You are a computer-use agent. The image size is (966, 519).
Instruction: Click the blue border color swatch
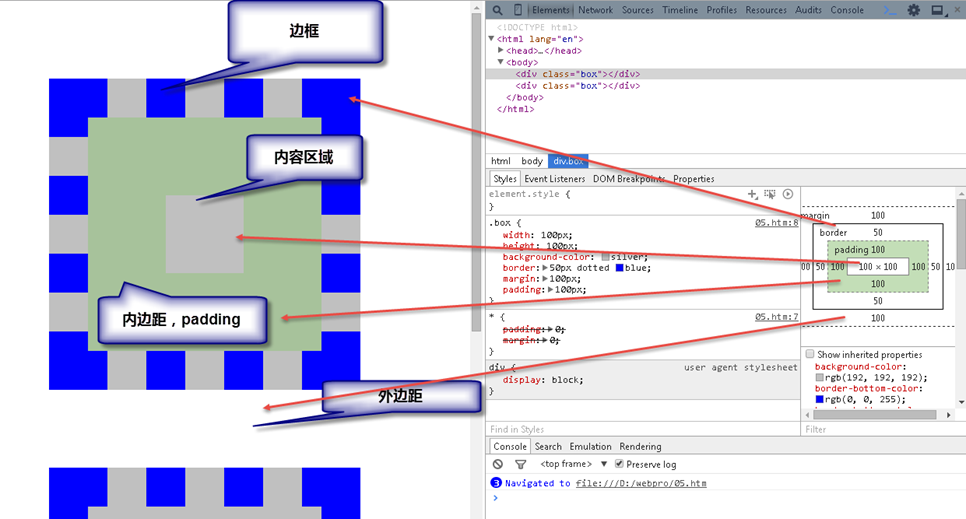coord(620,268)
